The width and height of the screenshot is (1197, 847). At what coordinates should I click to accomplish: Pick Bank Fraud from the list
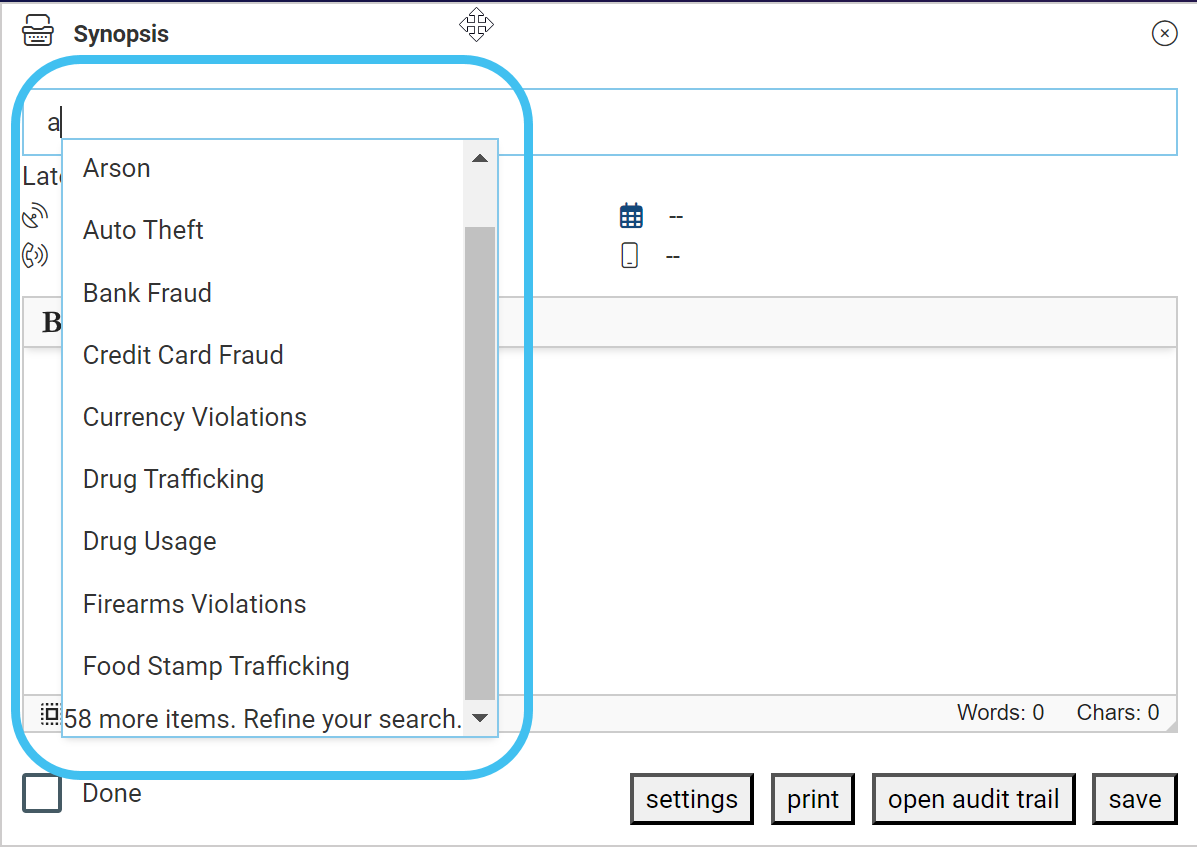147,293
